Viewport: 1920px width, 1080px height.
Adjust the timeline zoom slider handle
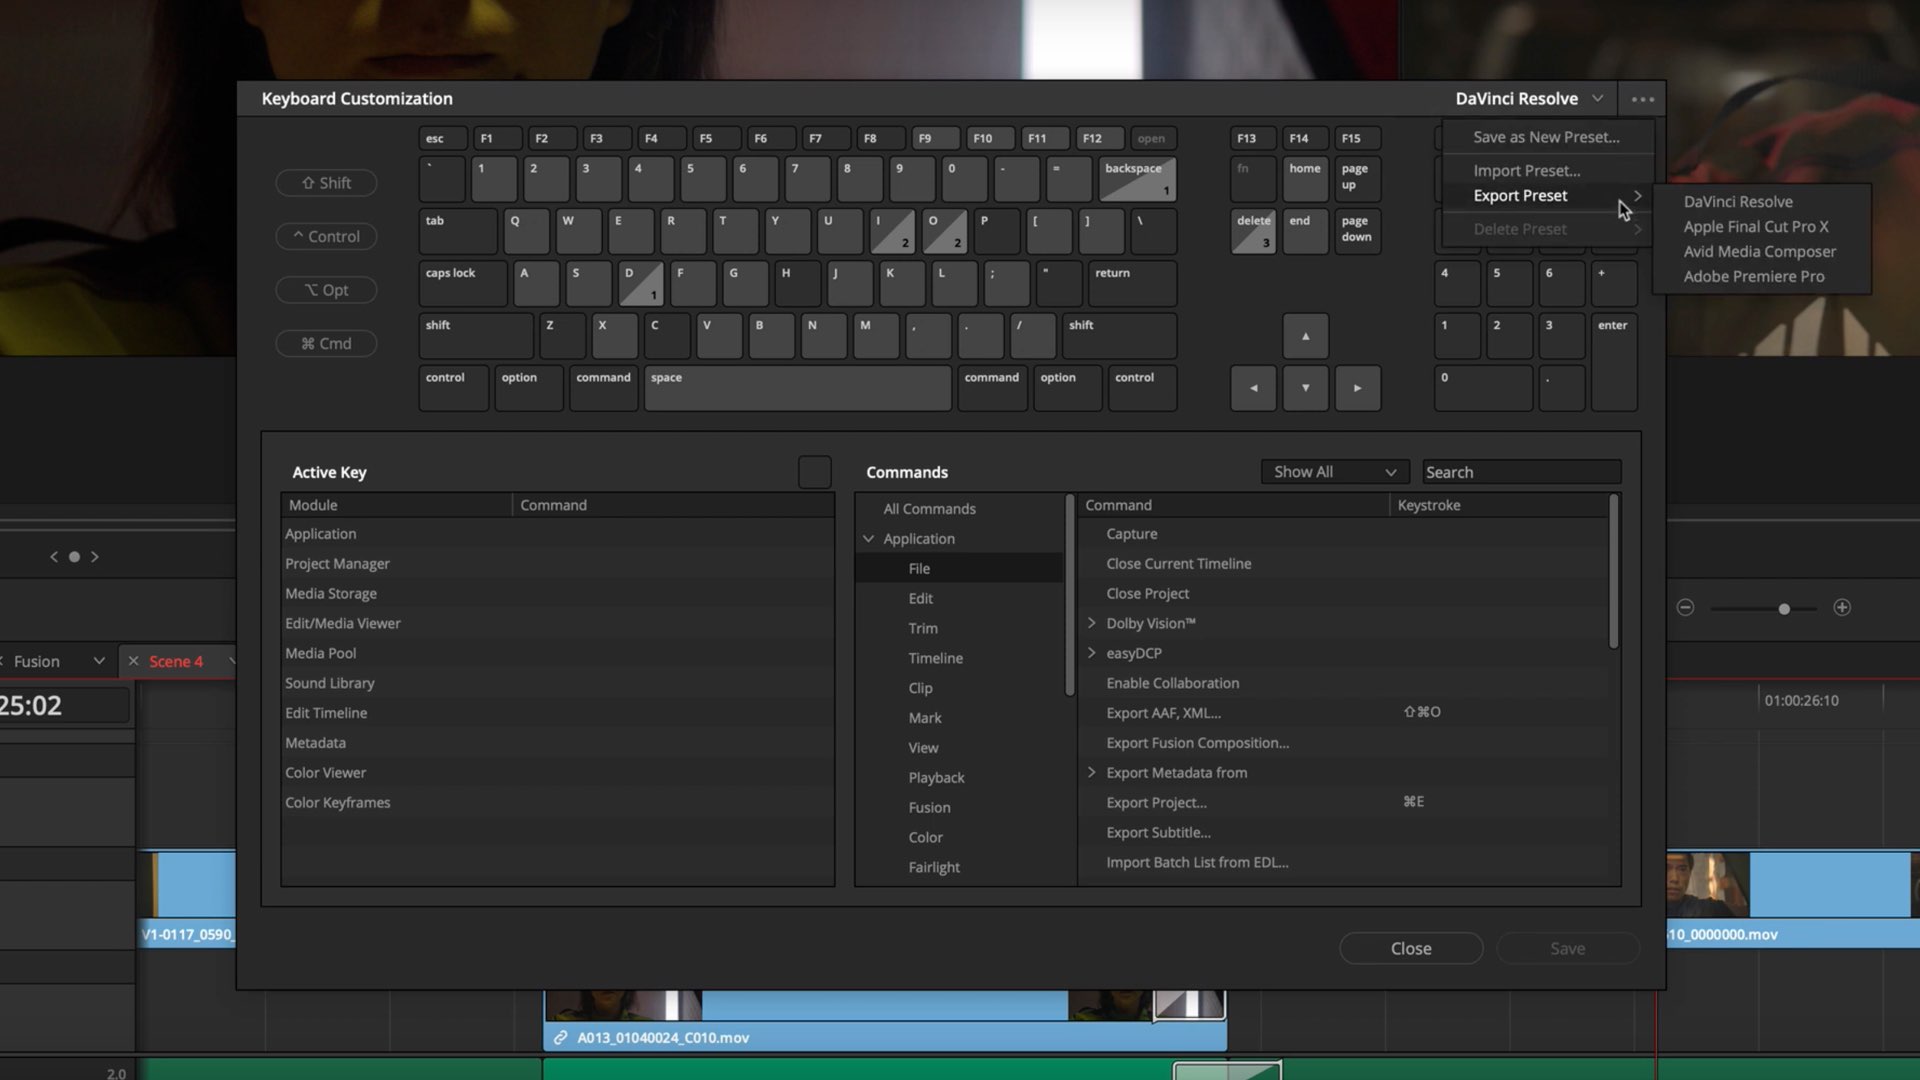pyautogui.click(x=1783, y=608)
